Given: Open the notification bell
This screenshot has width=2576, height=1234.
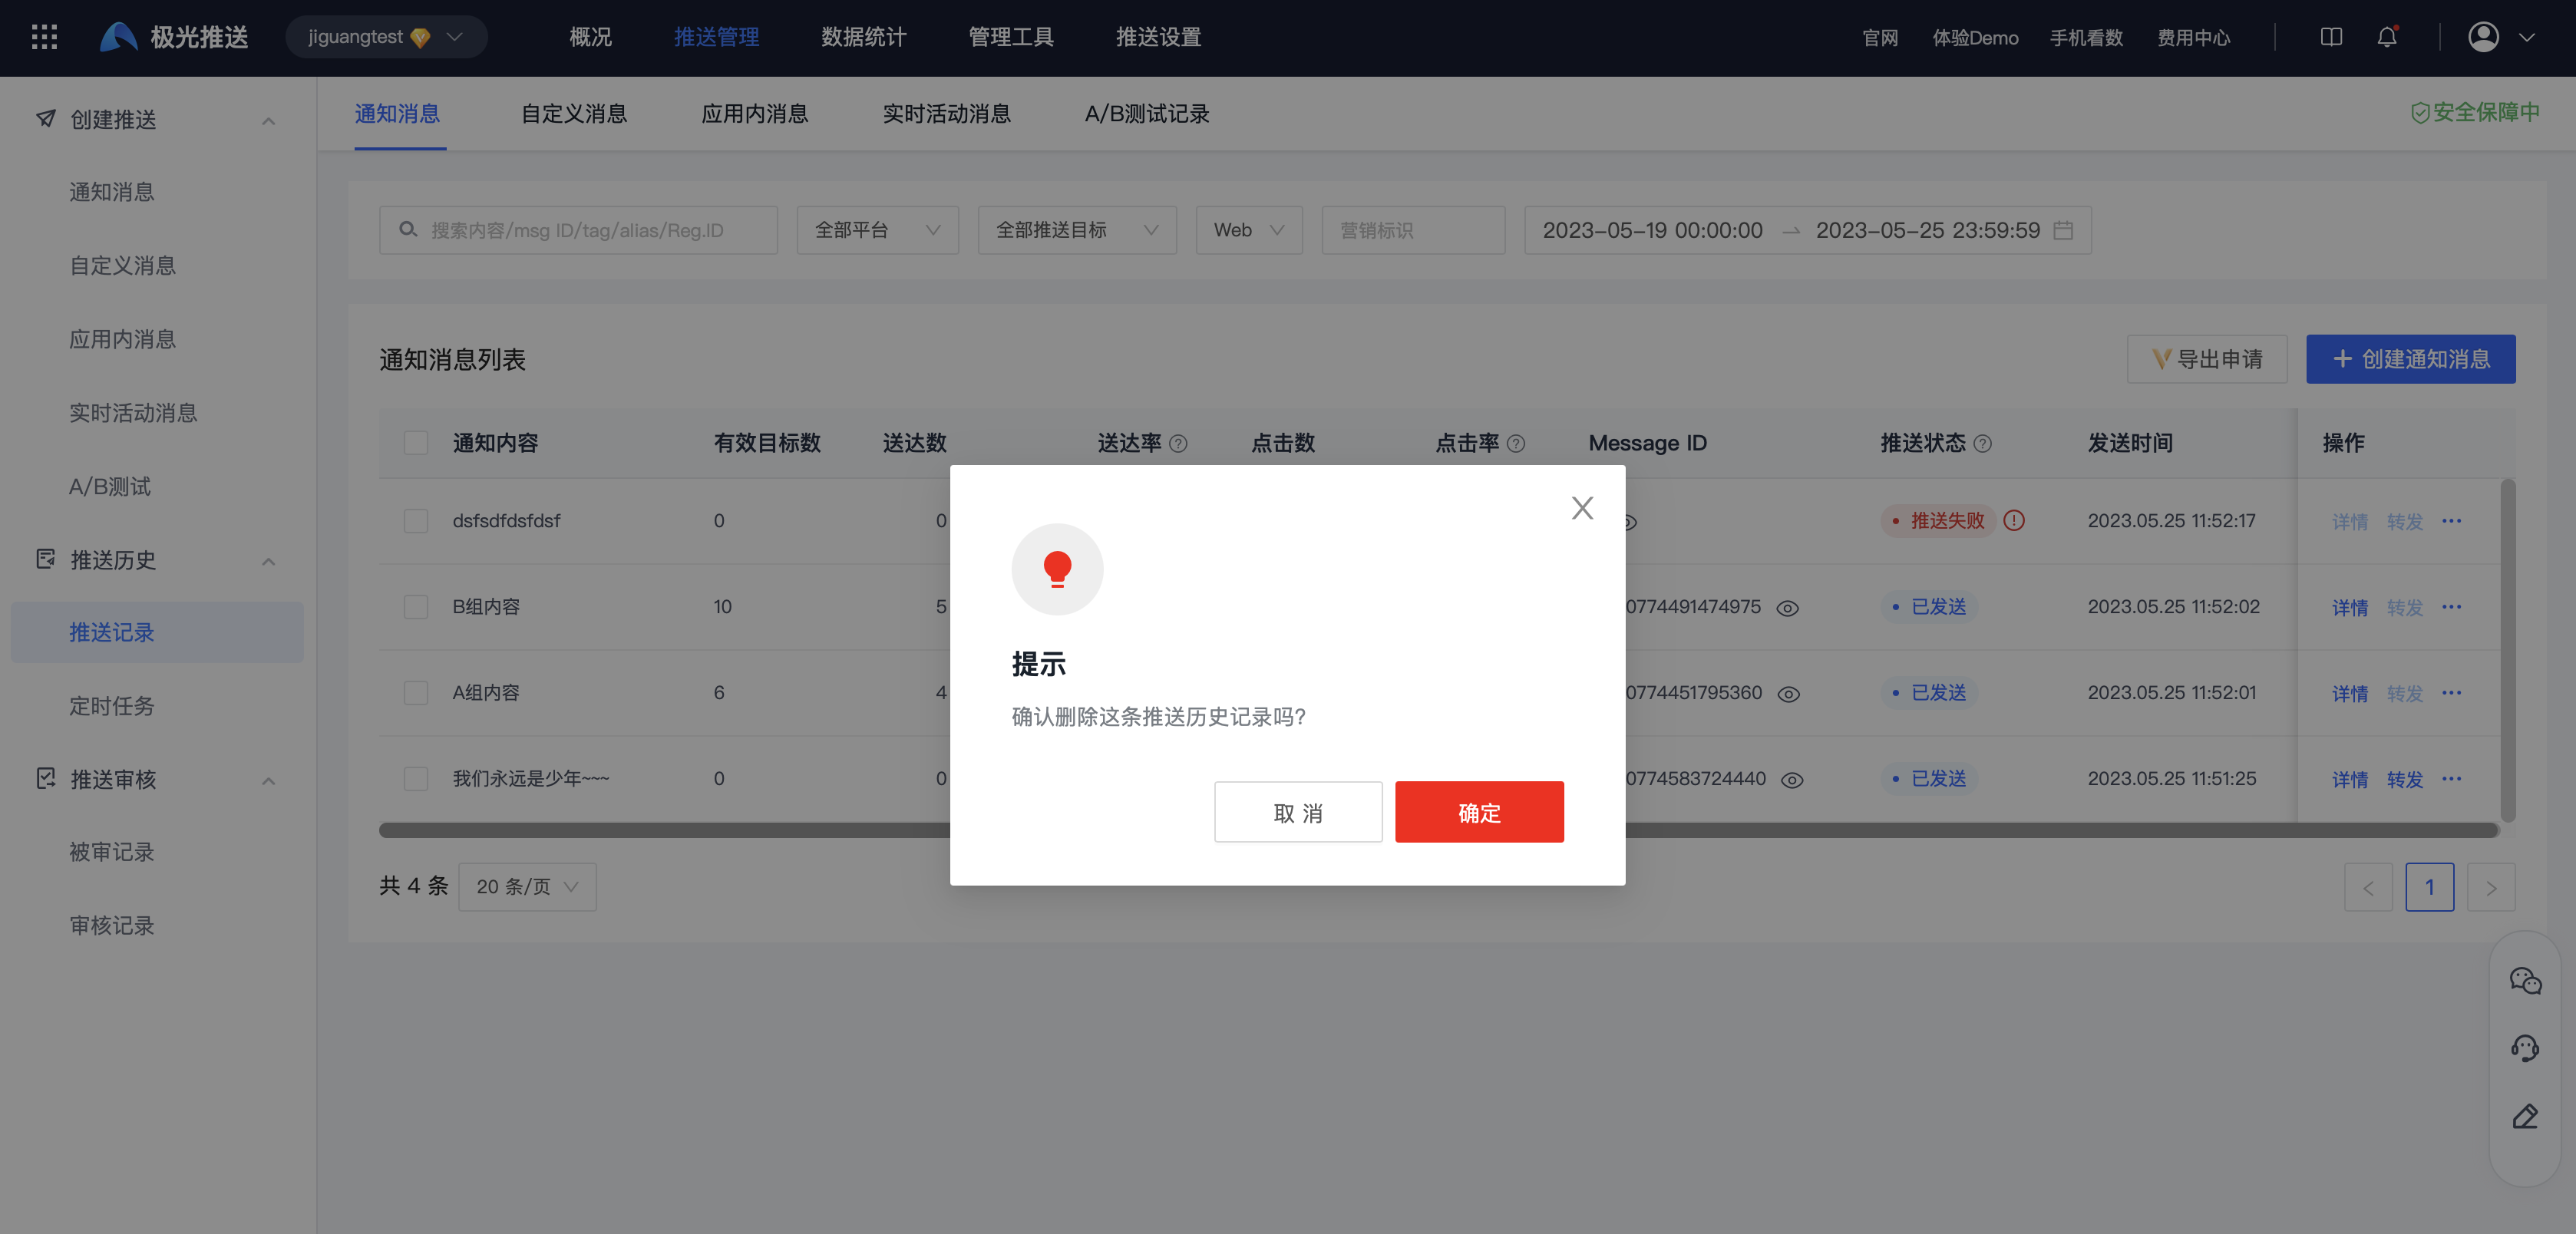Looking at the screenshot, I should pos(2387,37).
